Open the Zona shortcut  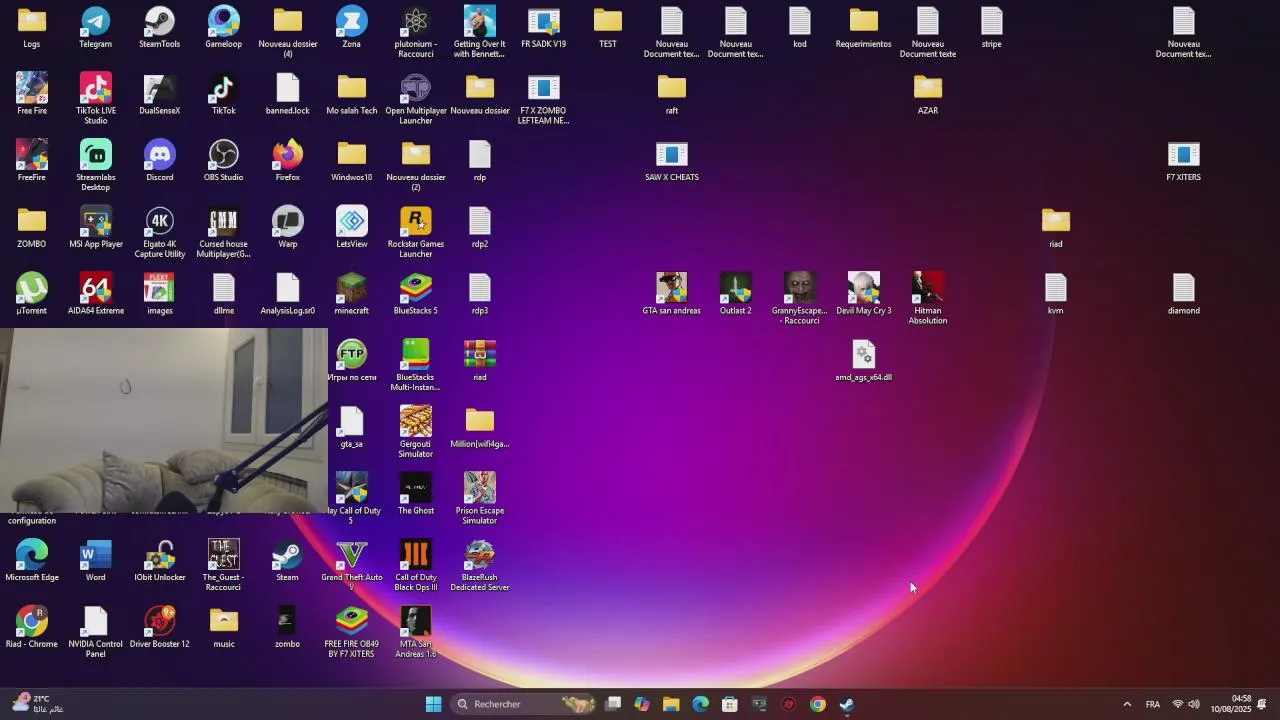click(352, 27)
